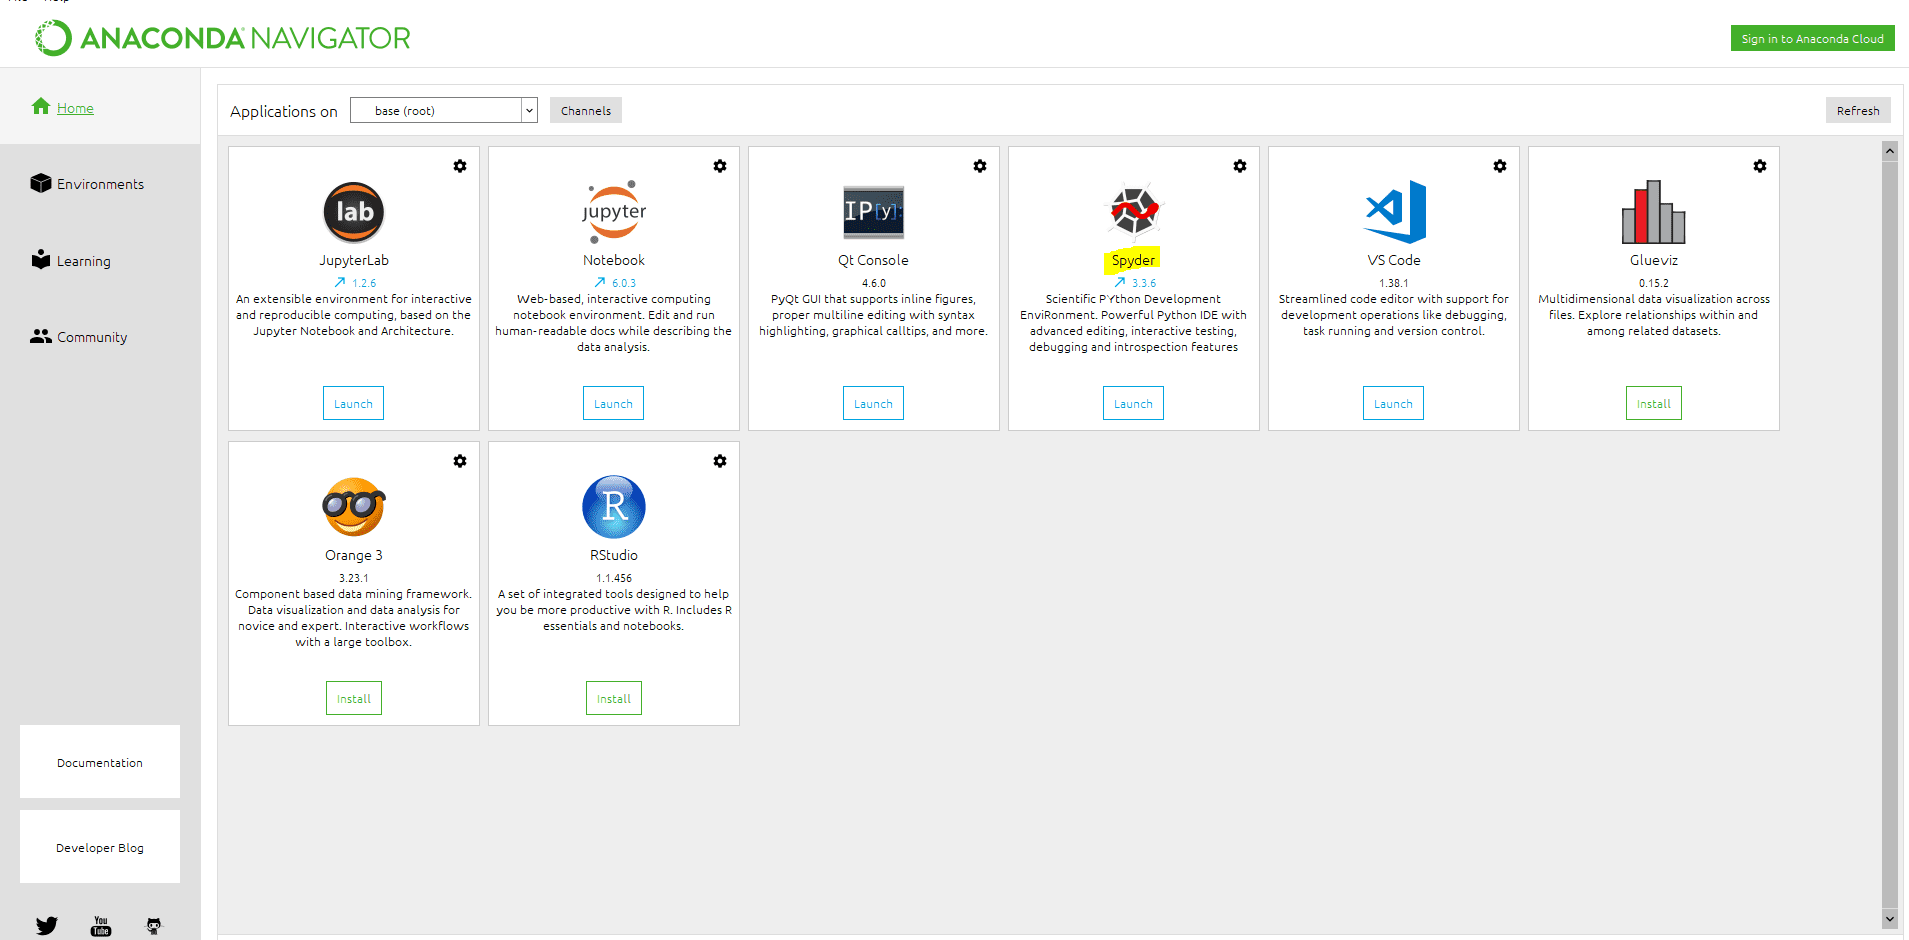Open Anaconda YouTube icon link
Viewport: 1909px width, 940px height.
101,926
